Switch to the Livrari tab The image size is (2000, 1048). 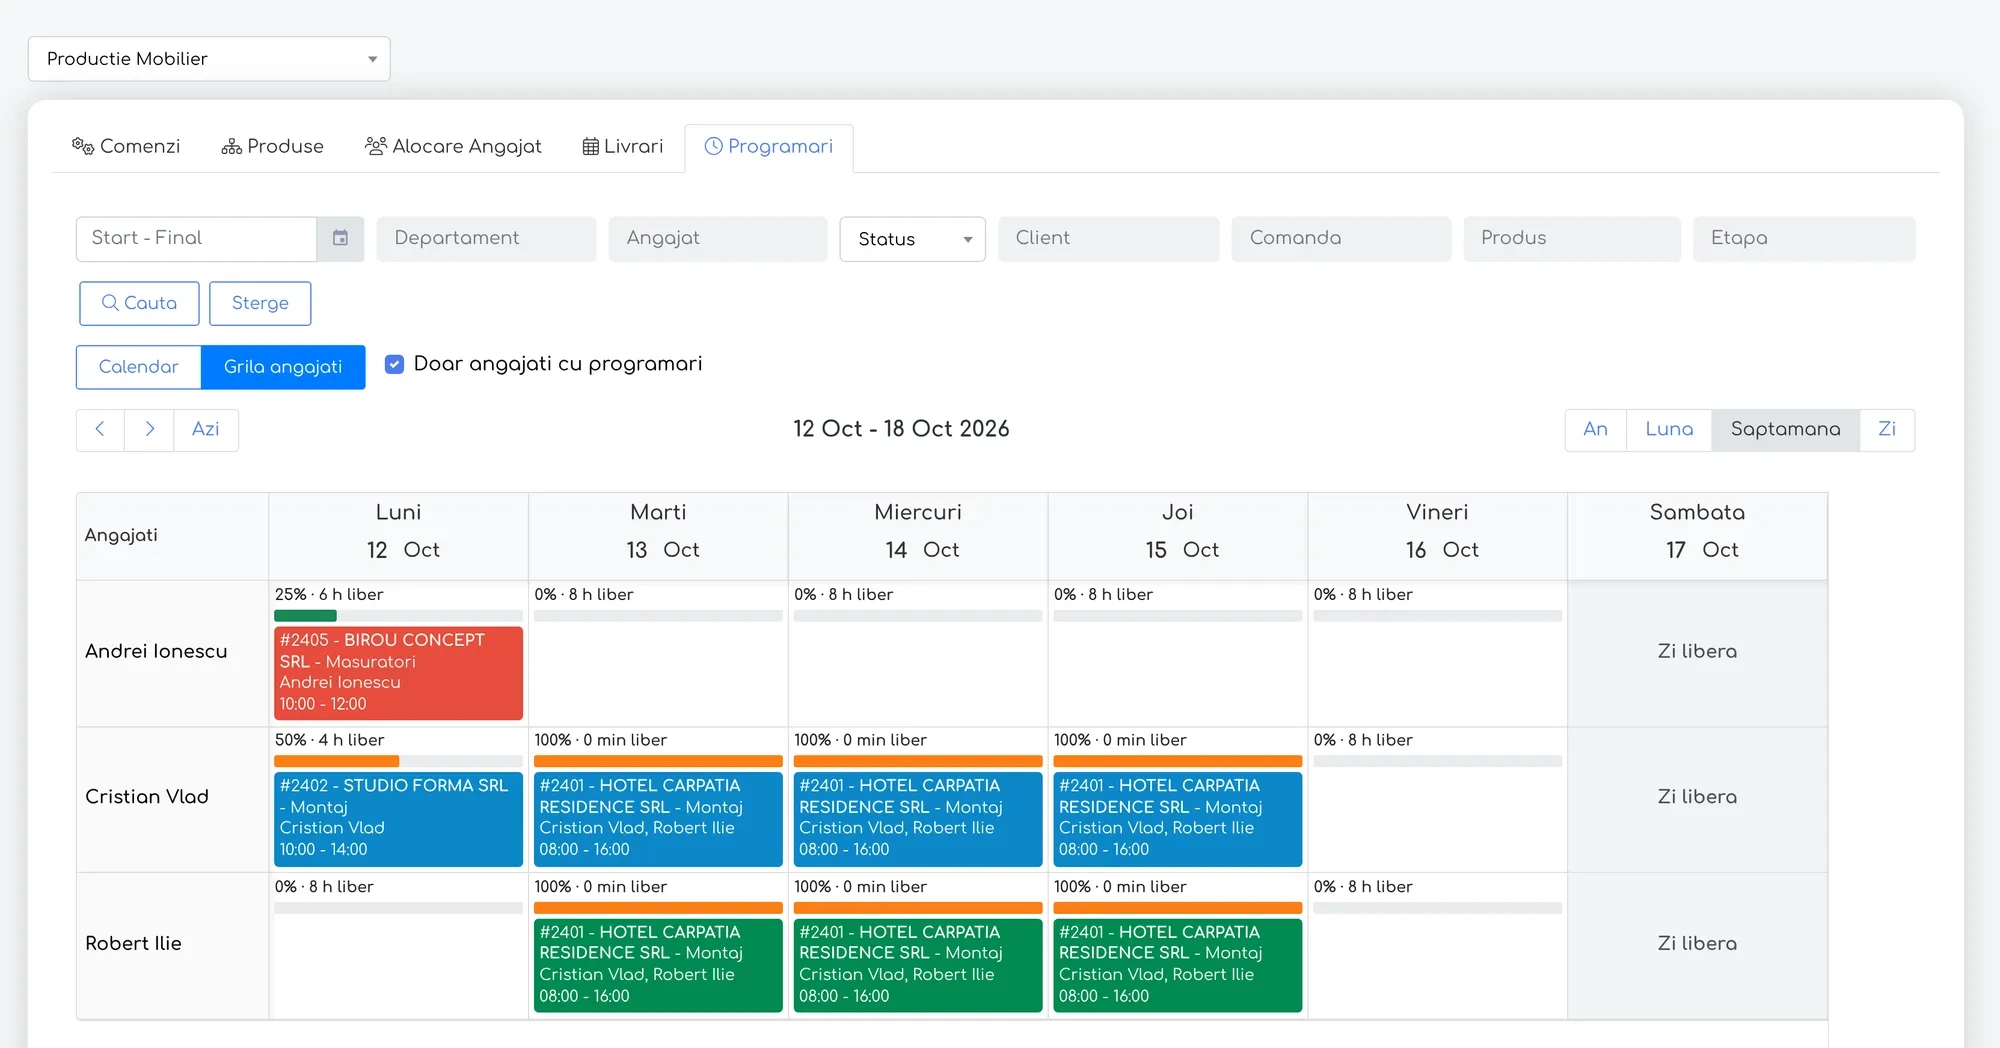622,146
